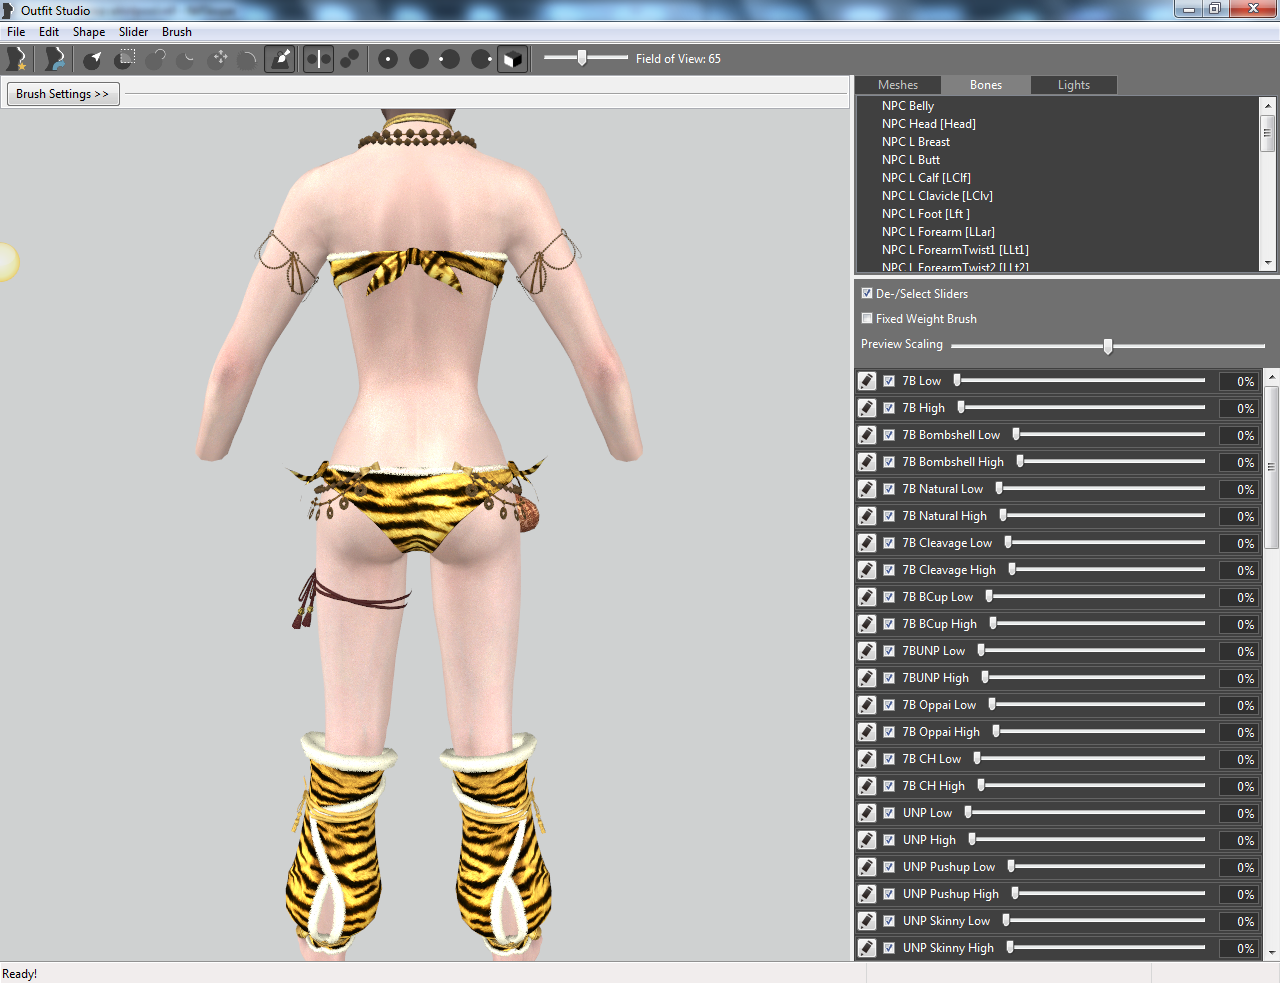Click the edit pencil icon for 7B High
This screenshot has height=984, width=1280.
click(x=867, y=408)
